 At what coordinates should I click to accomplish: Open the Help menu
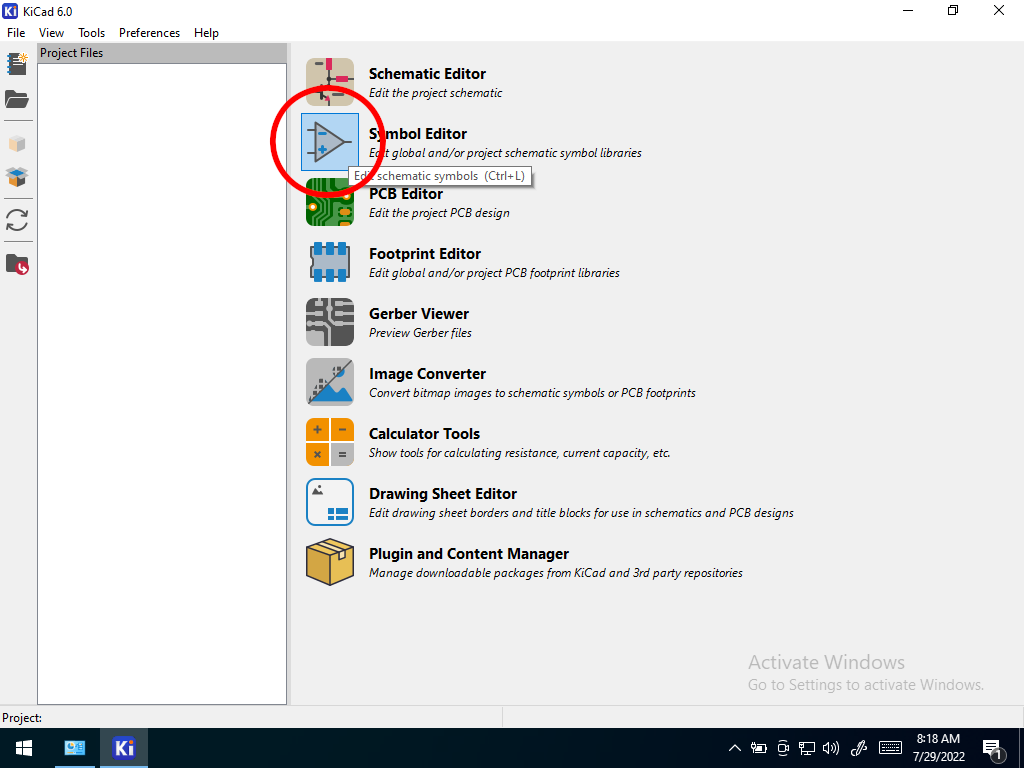pyautogui.click(x=206, y=33)
